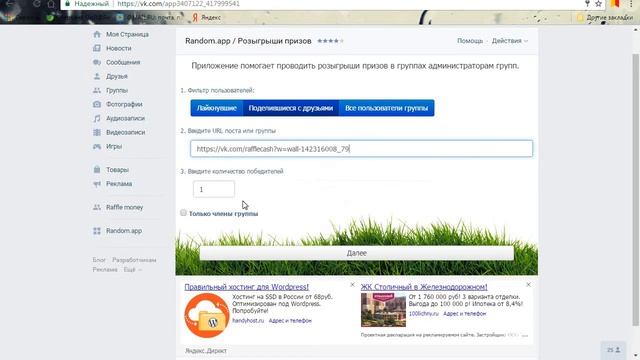Open the Реклама megaphone icon
The width and height of the screenshot is (640, 360).
pos(97,184)
